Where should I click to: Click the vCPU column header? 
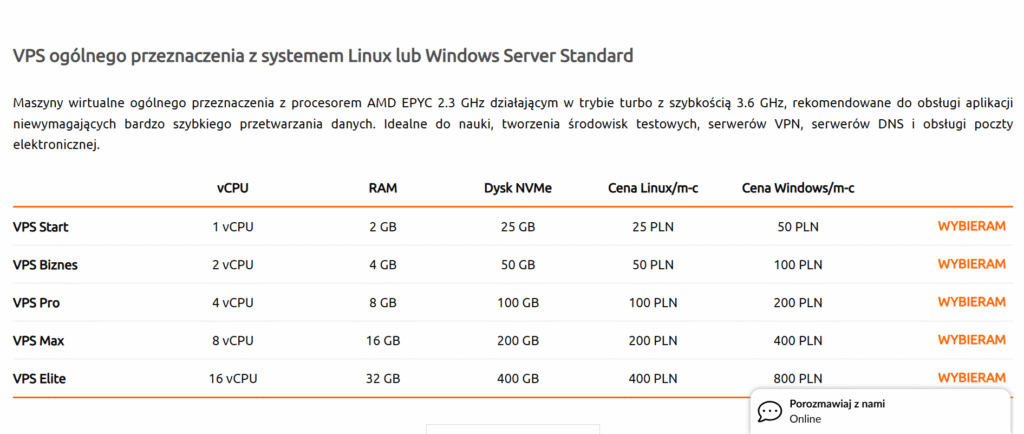tap(233, 187)
